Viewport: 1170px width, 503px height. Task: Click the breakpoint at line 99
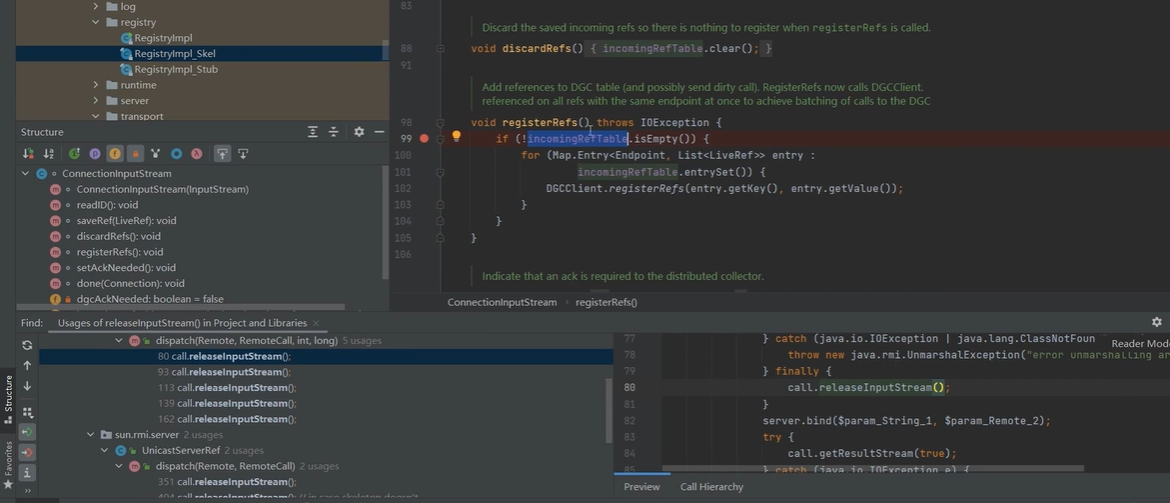424,138
